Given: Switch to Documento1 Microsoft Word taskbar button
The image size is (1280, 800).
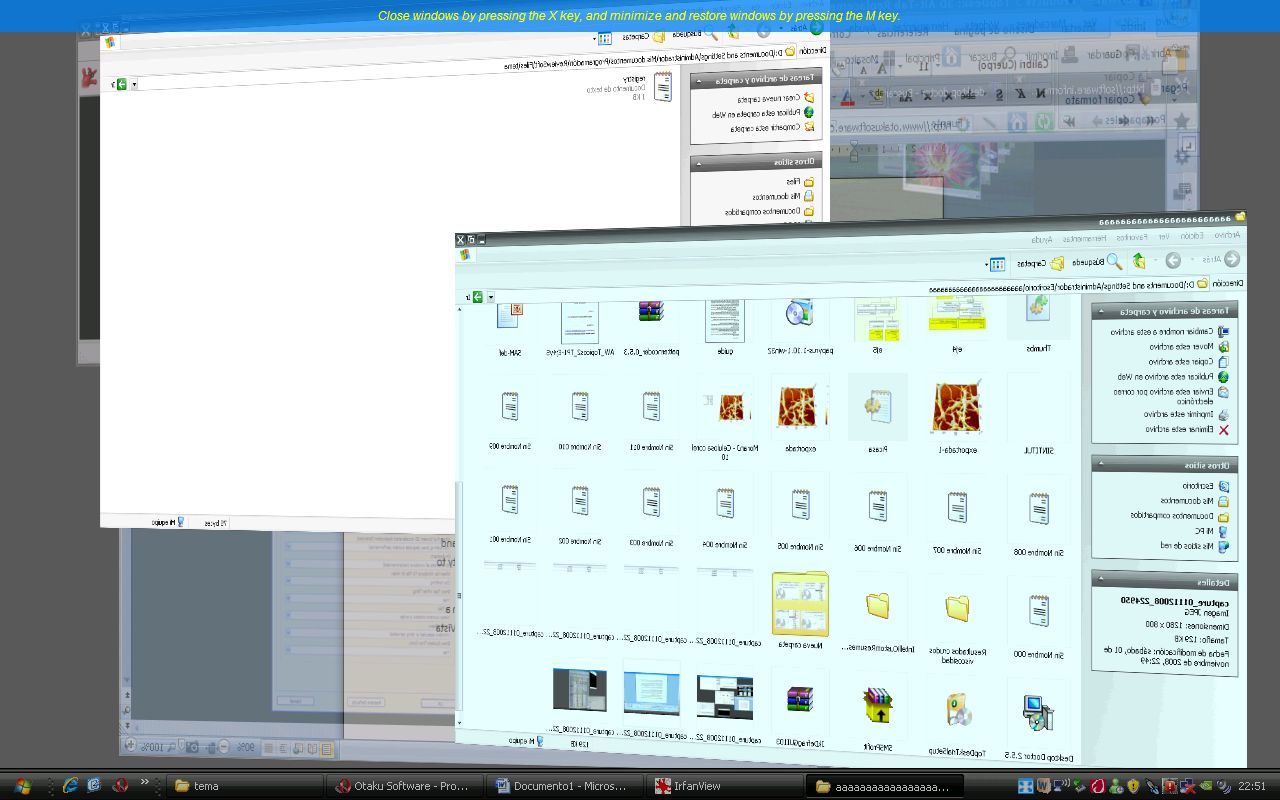Looking at the screenshot, I should coord(565,786).
